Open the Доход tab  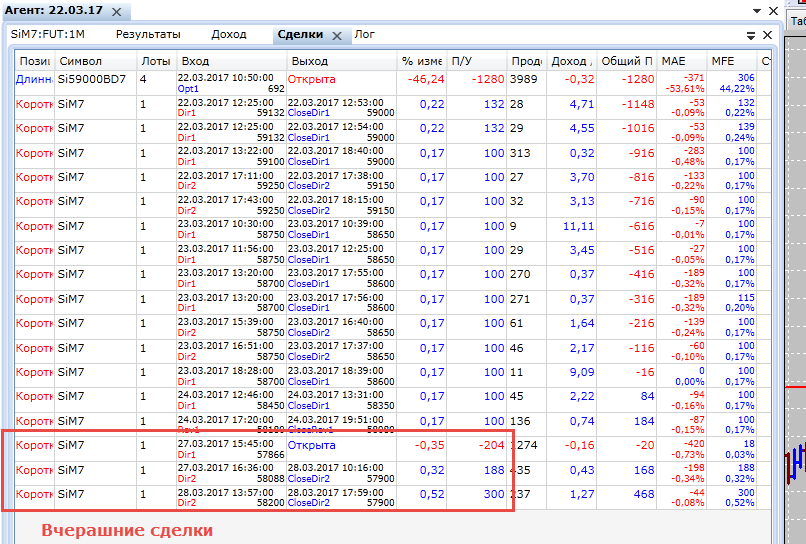229,34
